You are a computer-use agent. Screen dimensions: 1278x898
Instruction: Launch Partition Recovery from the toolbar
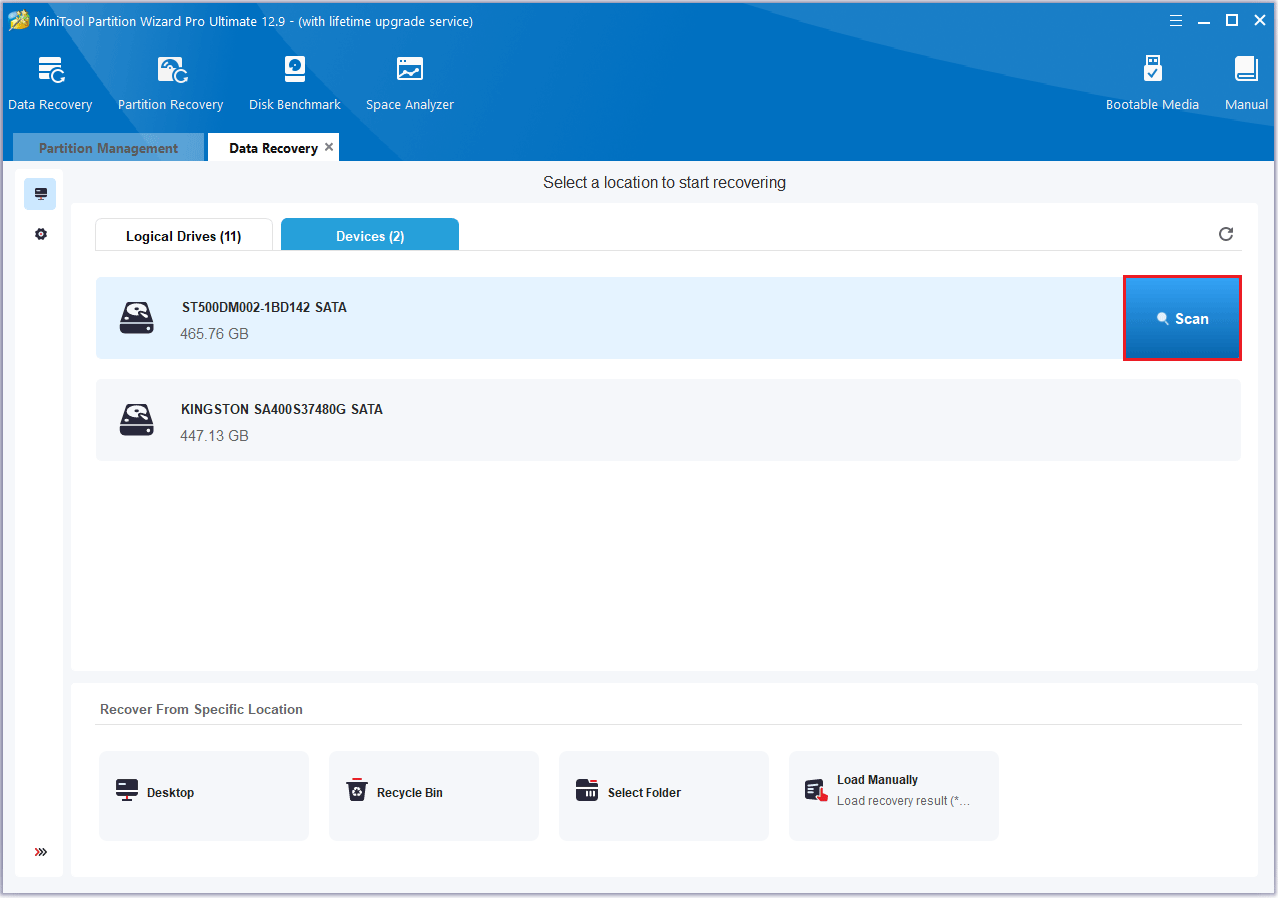click(170, 84)
